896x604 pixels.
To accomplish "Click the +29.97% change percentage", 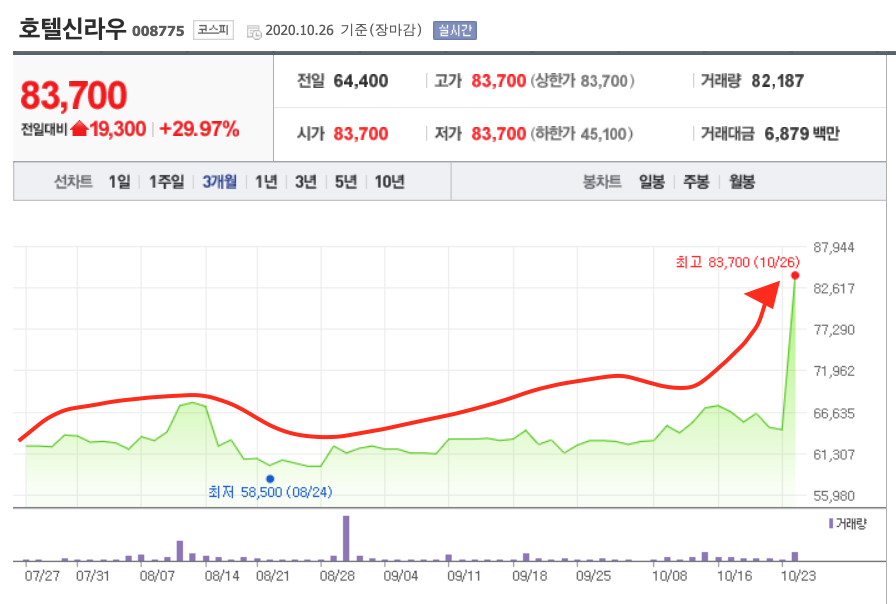I will (199, 129).
